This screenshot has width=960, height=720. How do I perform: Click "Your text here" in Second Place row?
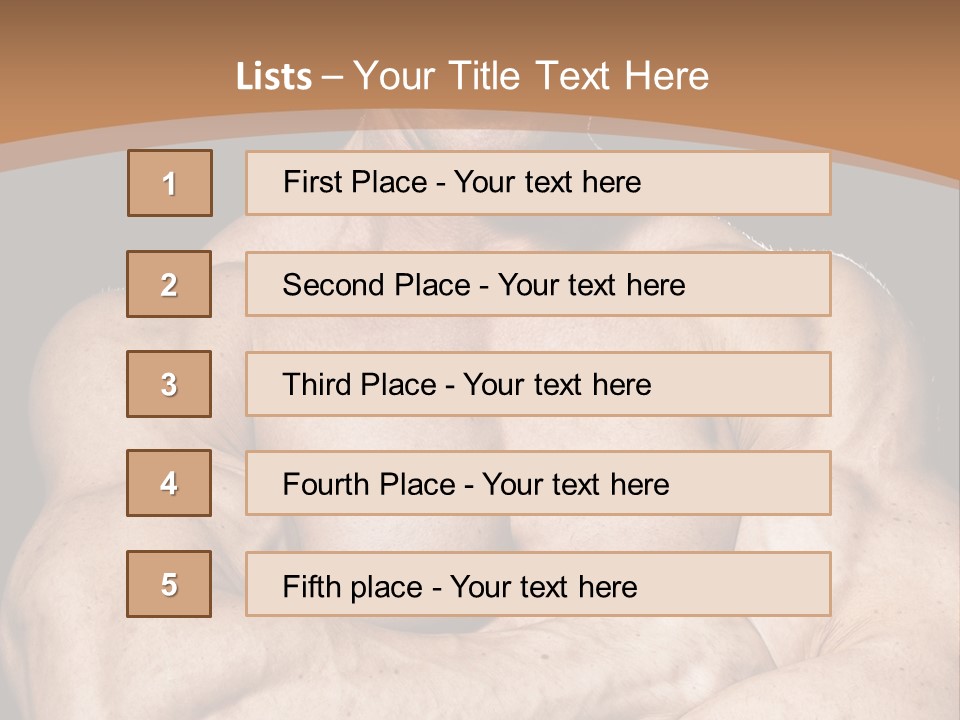coord(591,285)
